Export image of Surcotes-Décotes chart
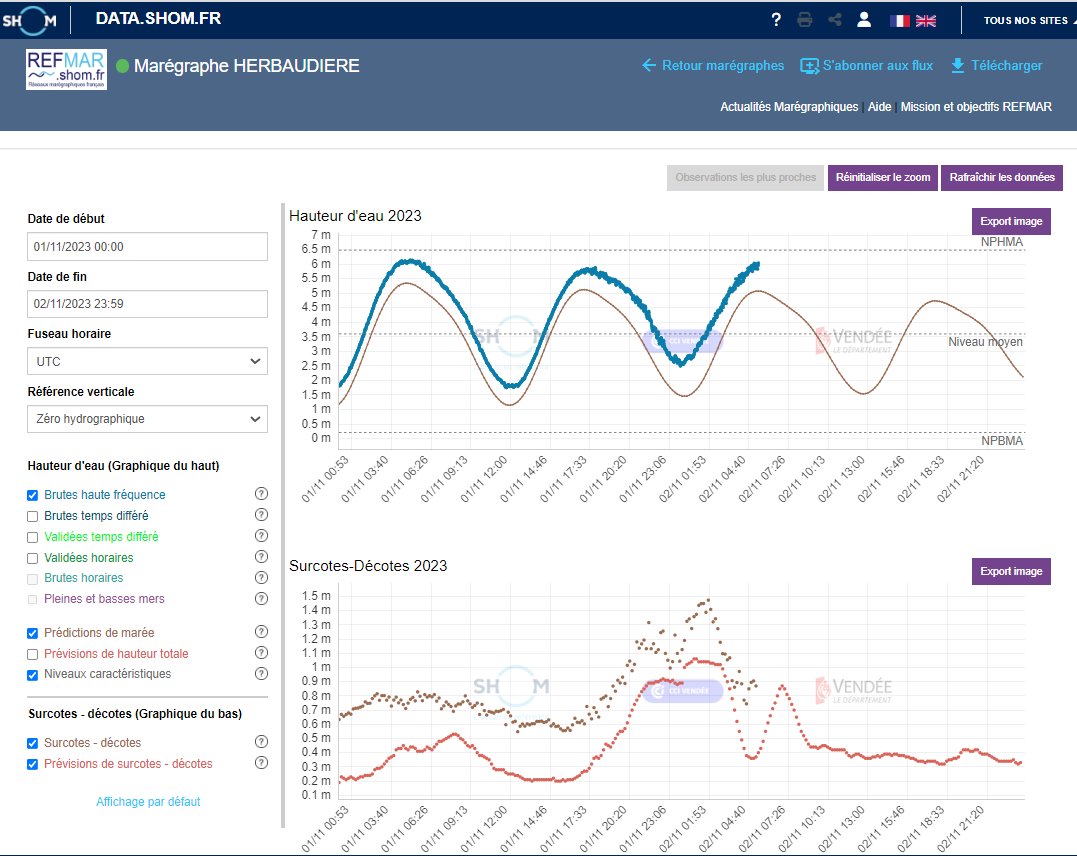 pyautogui.click(x=1011, y=572)
